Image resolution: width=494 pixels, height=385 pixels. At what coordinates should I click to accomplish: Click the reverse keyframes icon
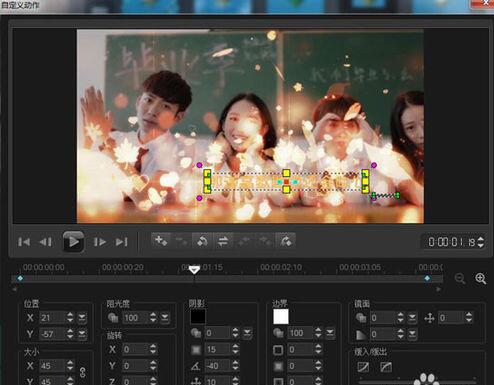[202, 241]
